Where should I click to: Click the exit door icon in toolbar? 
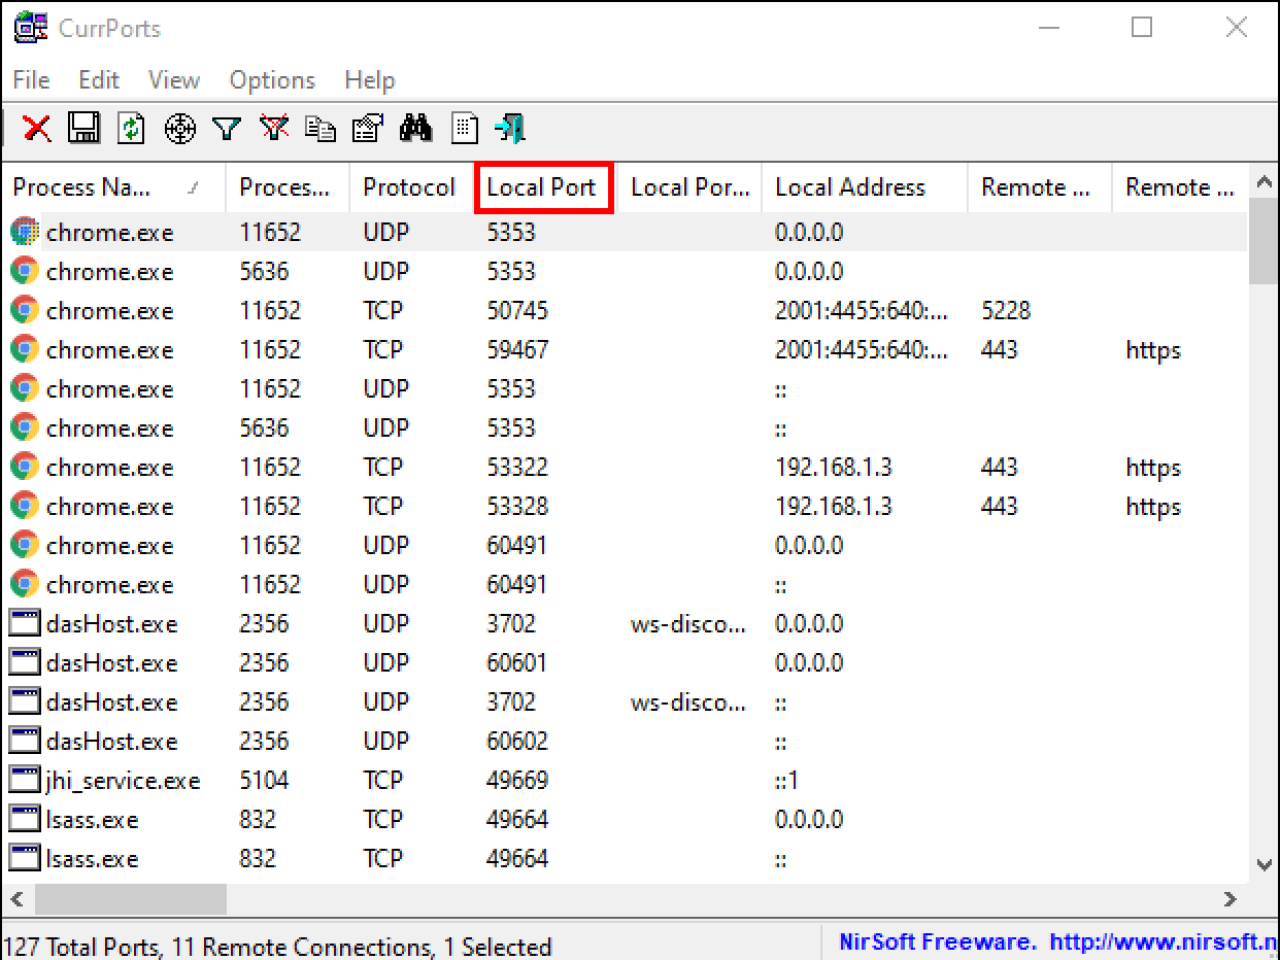pos(511,128)
